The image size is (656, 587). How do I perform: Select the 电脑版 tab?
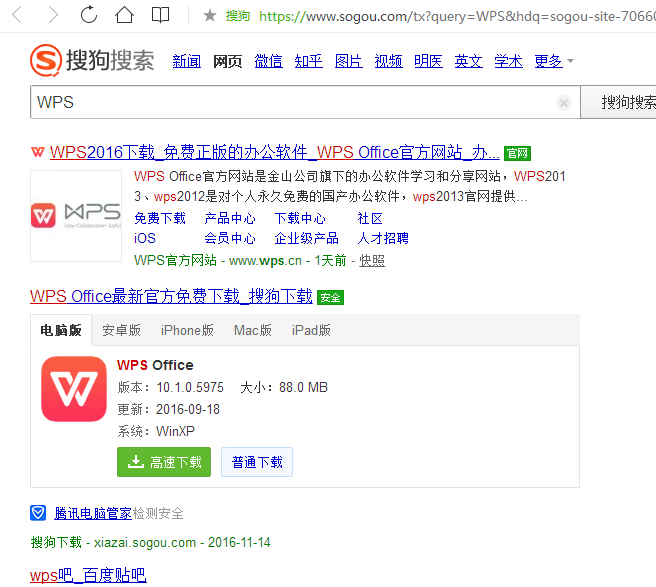(x=61, y=330)
